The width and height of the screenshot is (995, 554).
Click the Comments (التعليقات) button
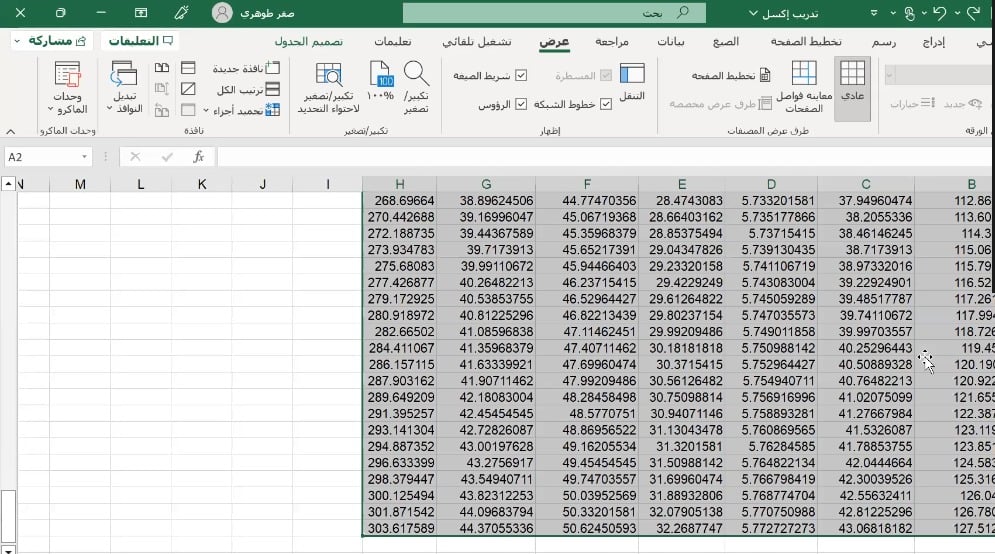click(140, 41)
